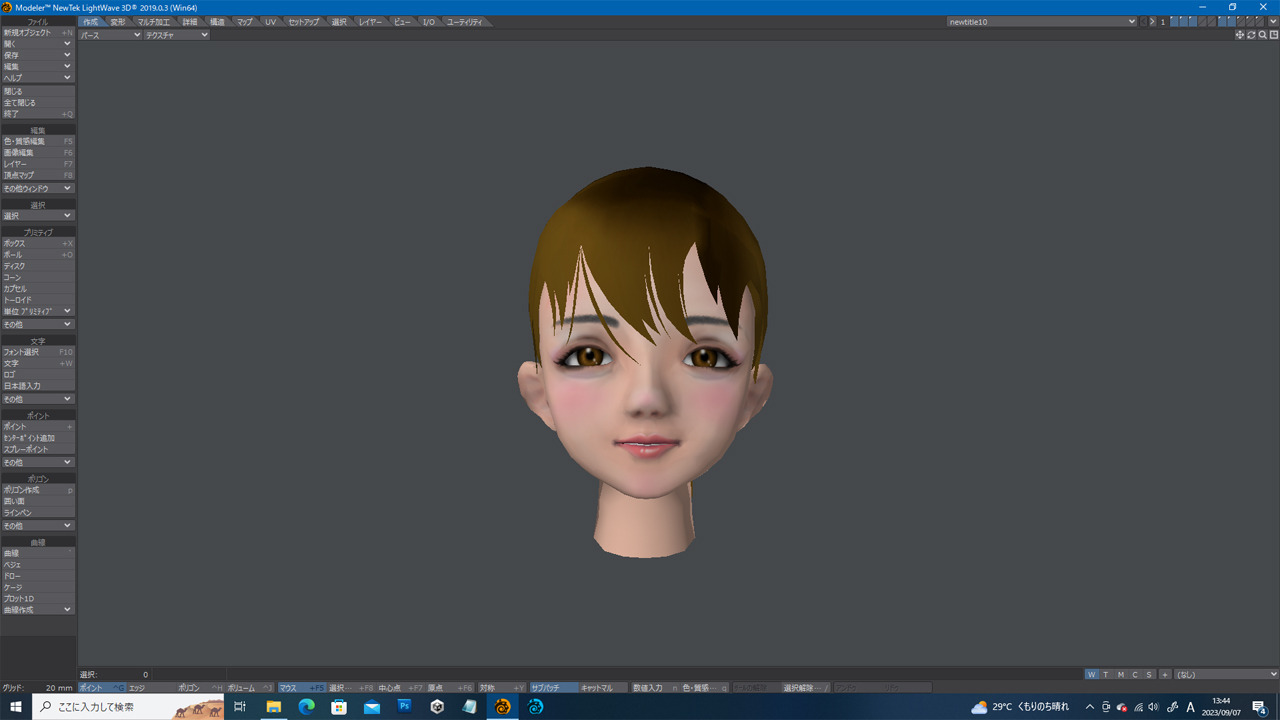Switch to the 変形 tab
1280x720 pixels.
click(118, 21)
